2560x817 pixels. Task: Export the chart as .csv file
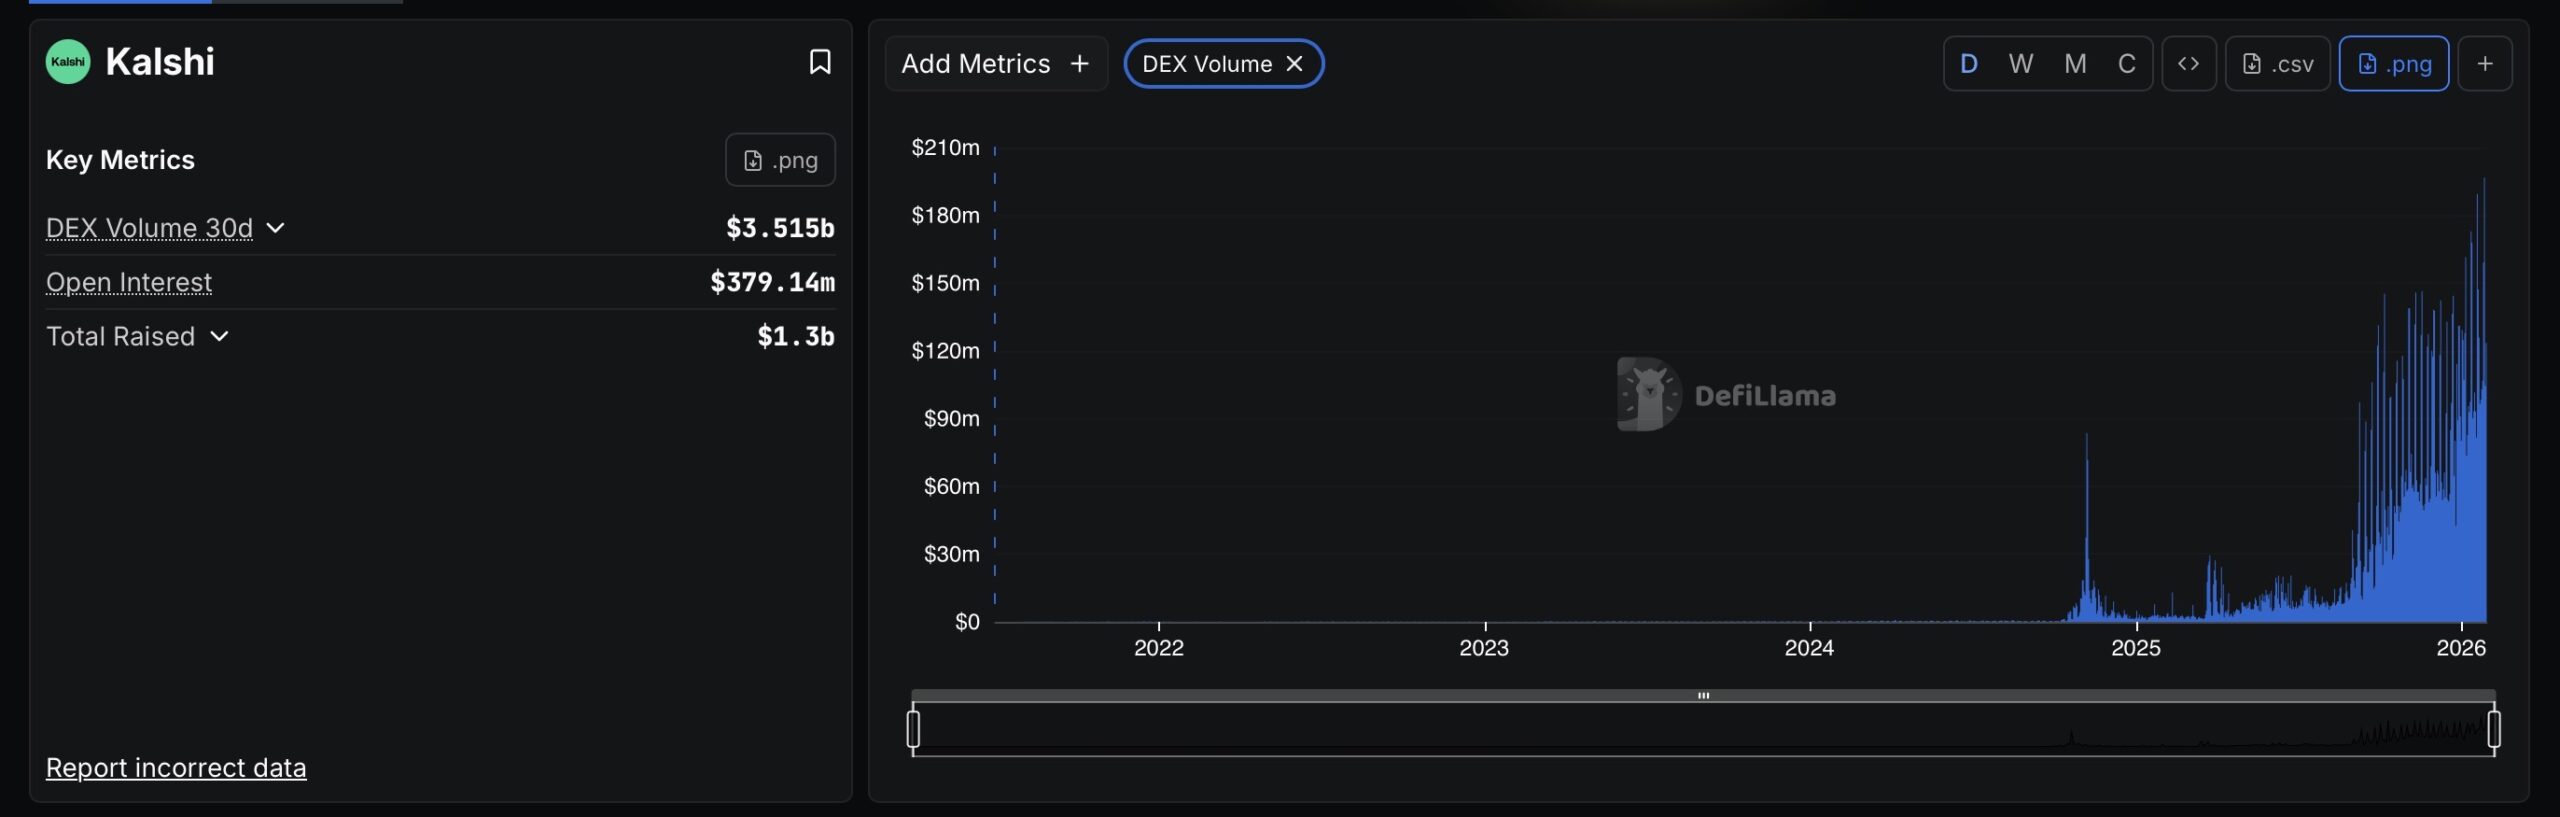[x=2279, y=63]
